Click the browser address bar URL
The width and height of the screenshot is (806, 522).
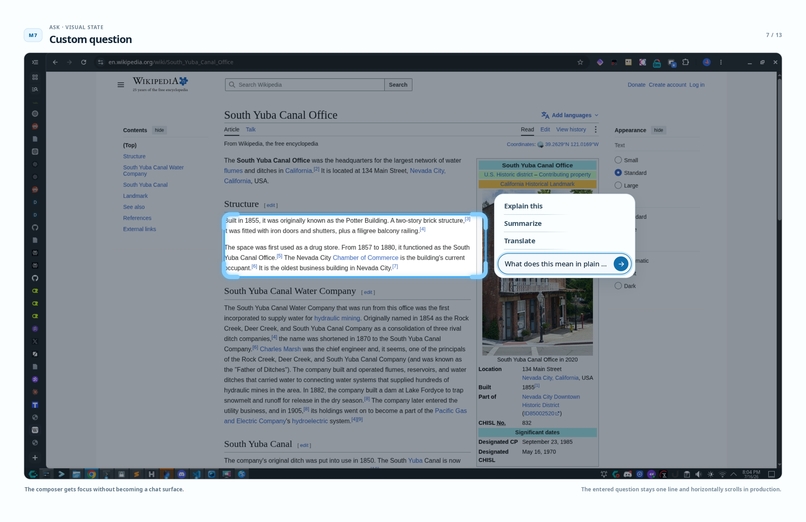click(x=171, y=62)
